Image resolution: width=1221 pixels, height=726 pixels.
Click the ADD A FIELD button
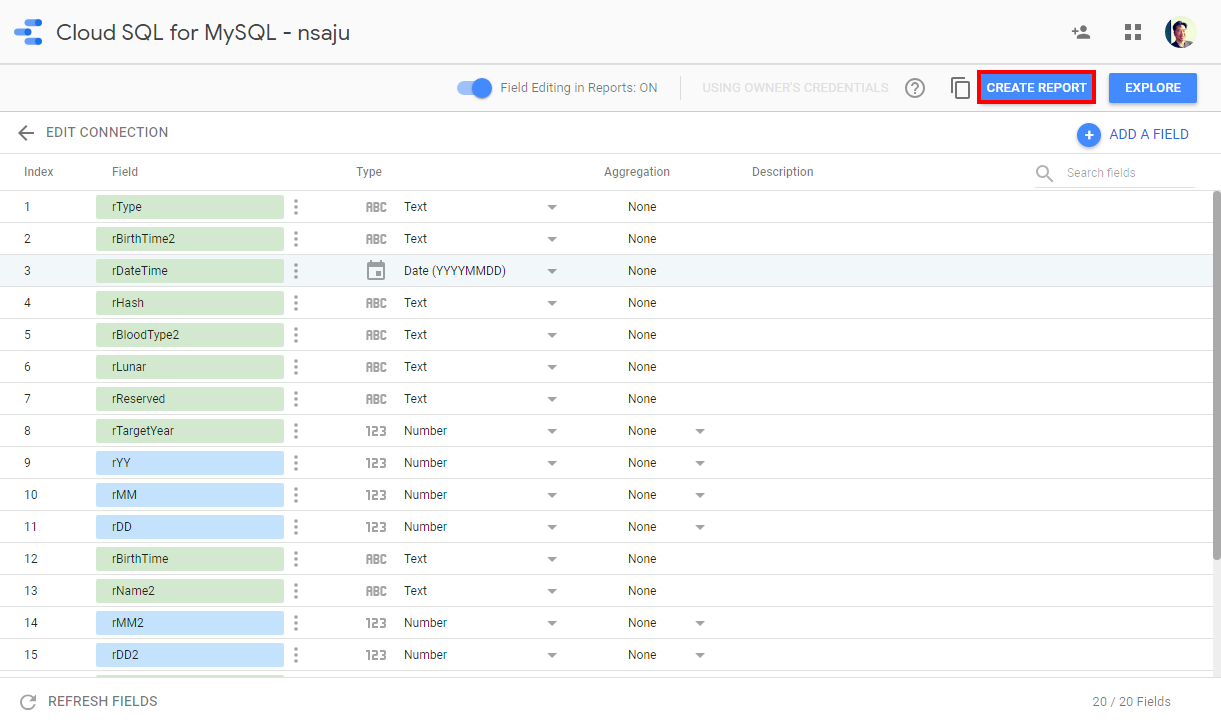click(x=1134, y=134)
